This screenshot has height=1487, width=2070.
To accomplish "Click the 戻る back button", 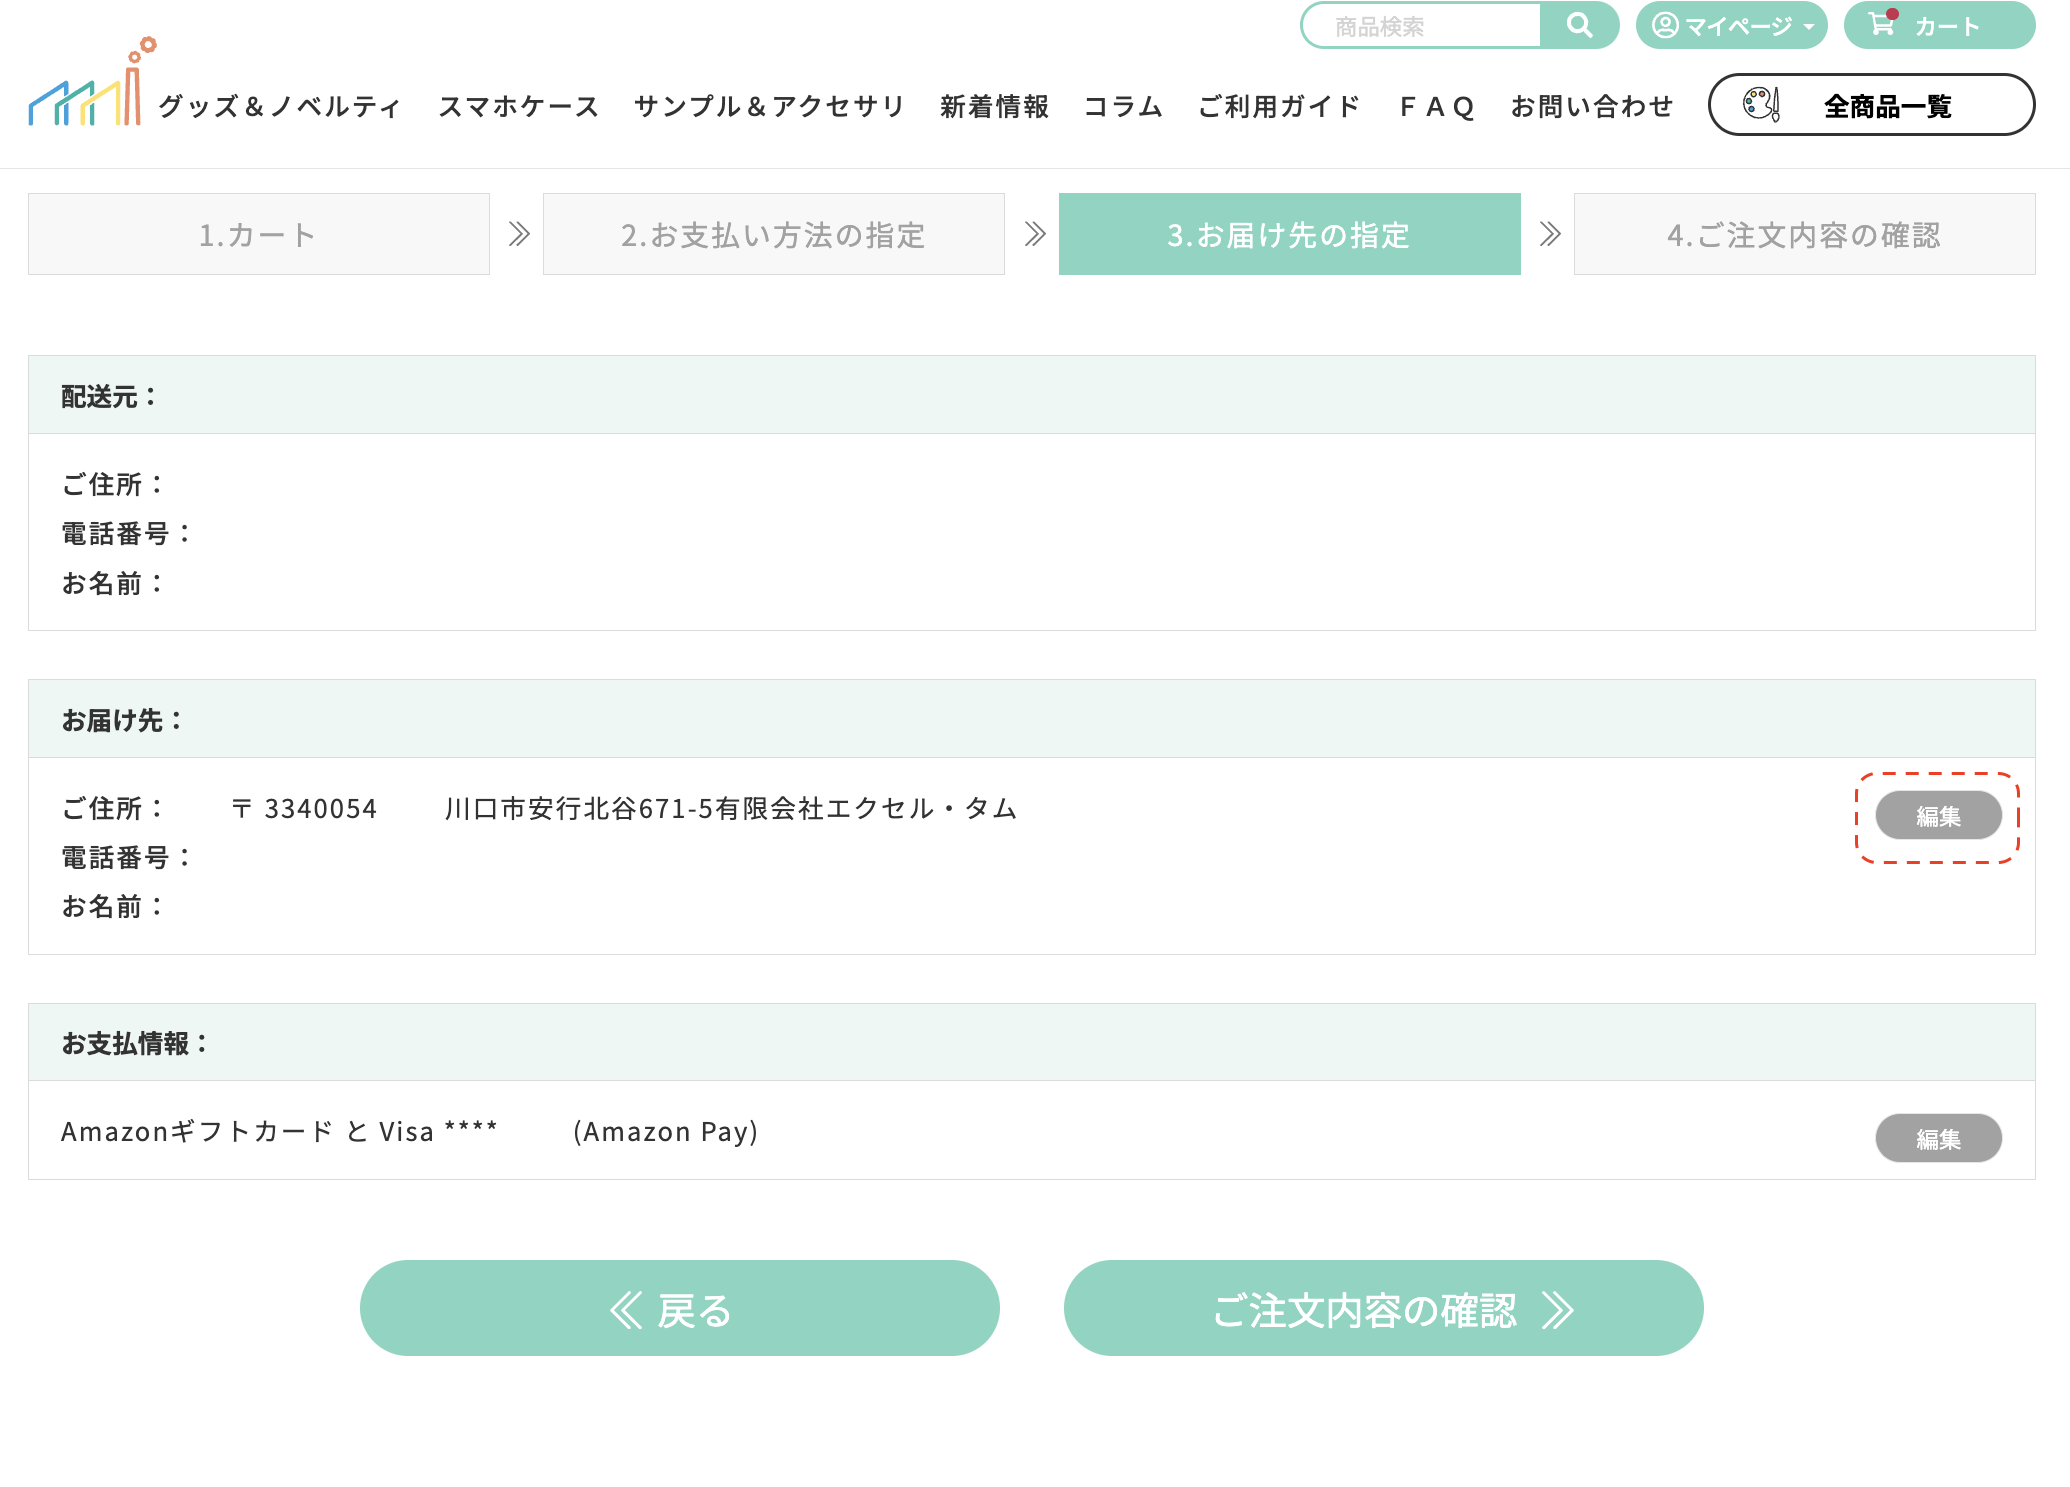I will (x=680, y=1308).
